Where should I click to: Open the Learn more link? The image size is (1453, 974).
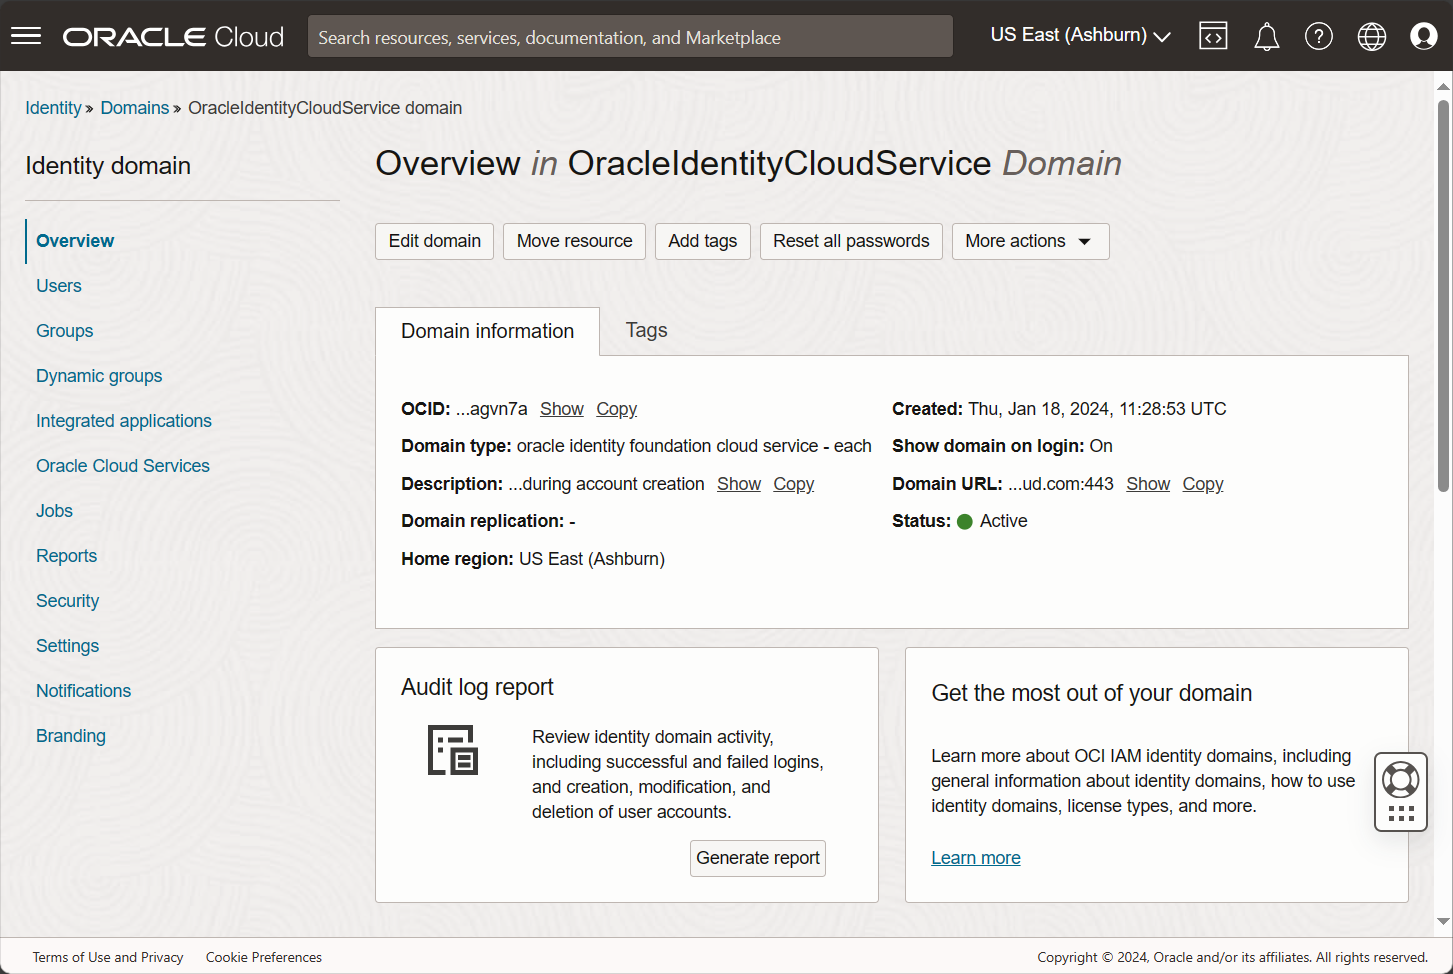pyautogui.click(x=975, y=857)
